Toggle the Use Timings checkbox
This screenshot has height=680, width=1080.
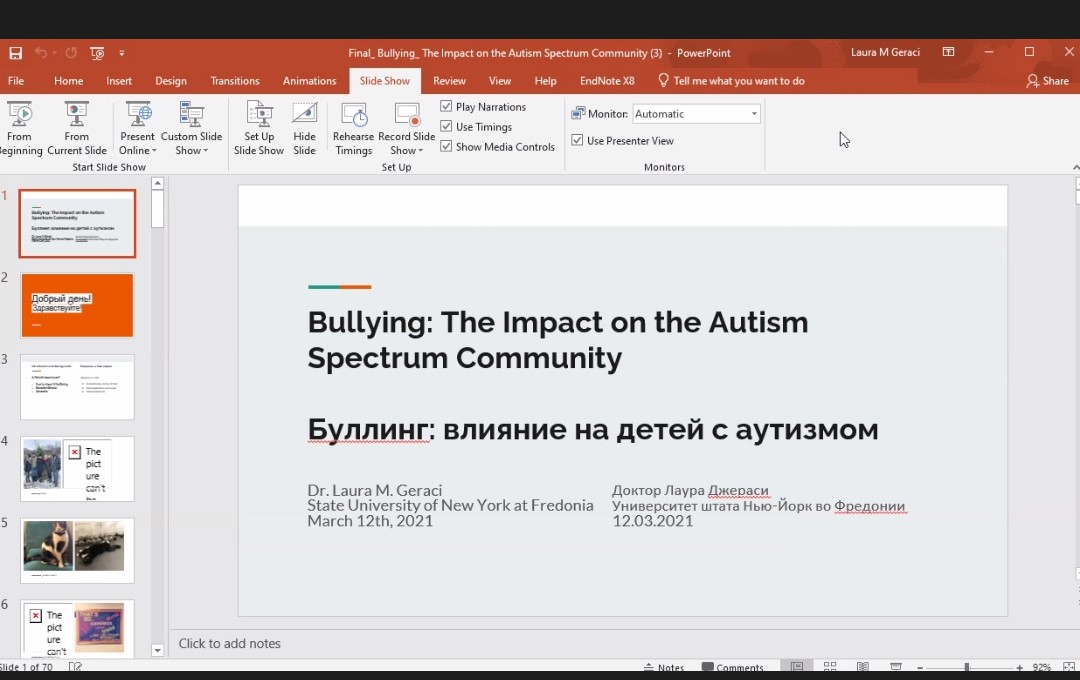[x=447, y=127]
